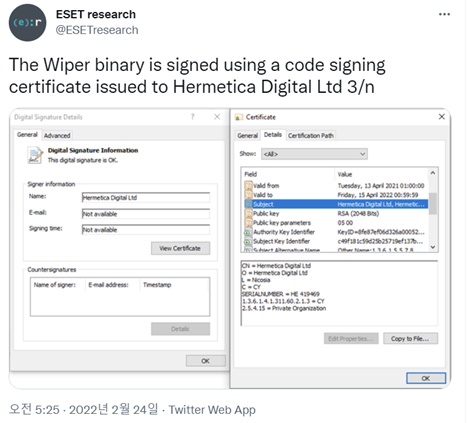Screen dimensions: 468x423
Task: Click the CN = Hermetica Digital Ltd line
Action: pos(277,266)
